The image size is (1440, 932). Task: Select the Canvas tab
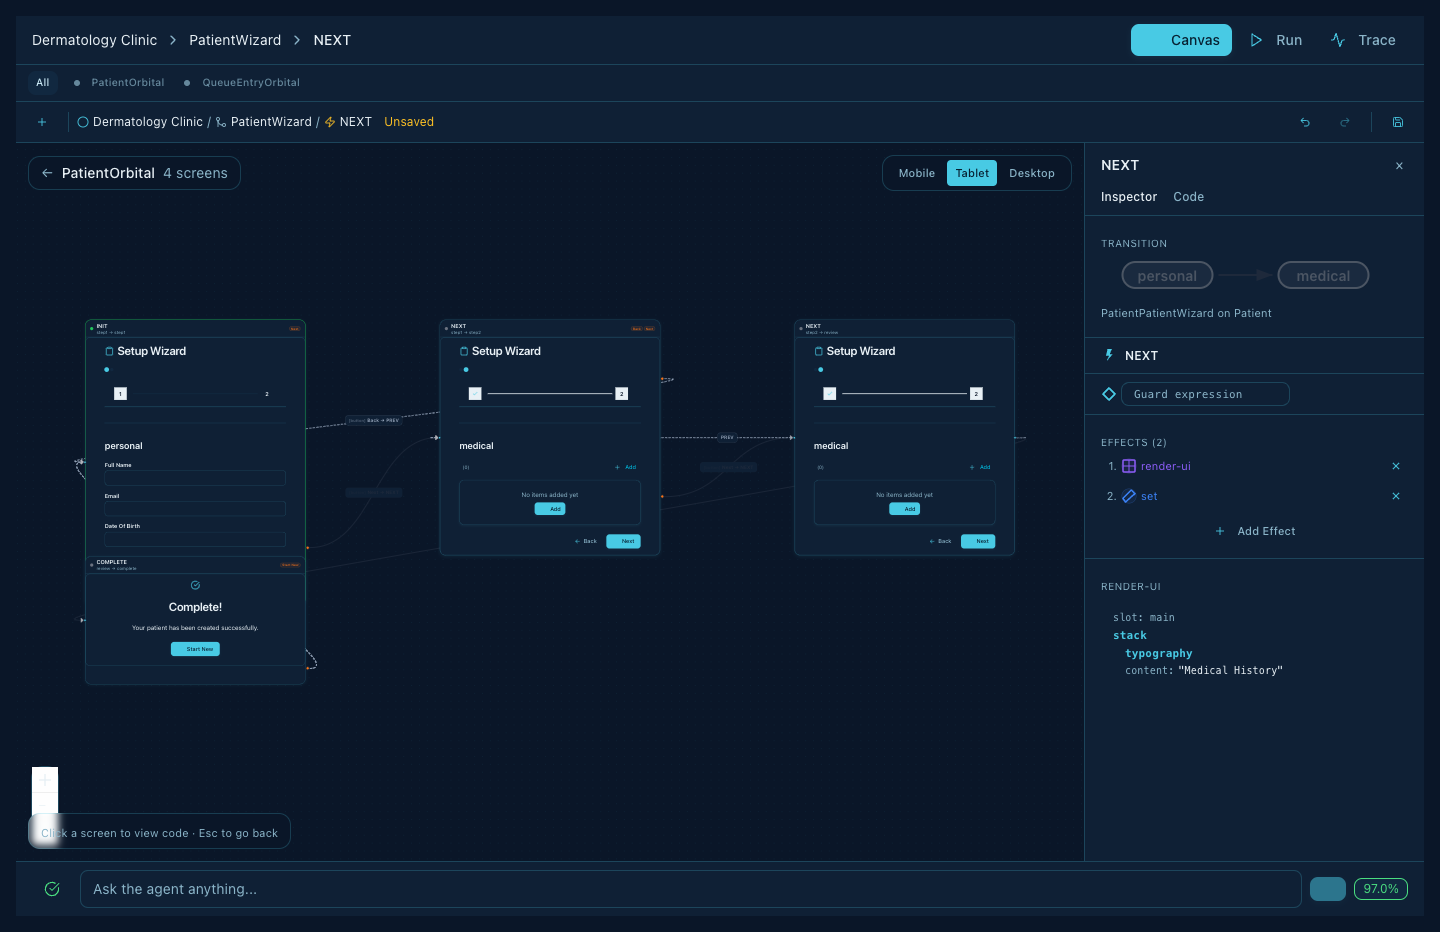tap(1181, 40)
